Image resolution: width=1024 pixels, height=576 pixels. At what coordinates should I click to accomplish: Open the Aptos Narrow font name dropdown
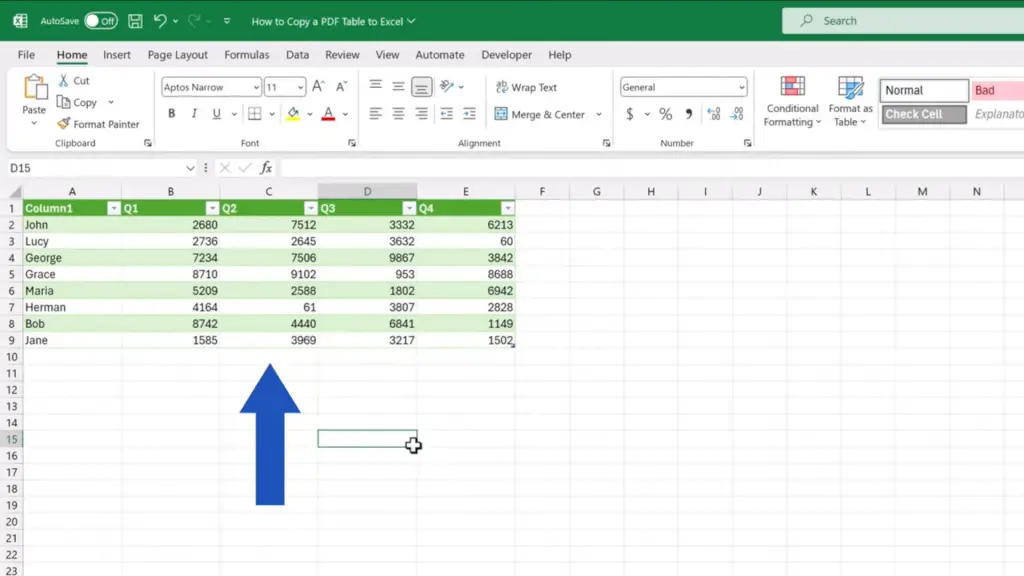tap(256, 87)
